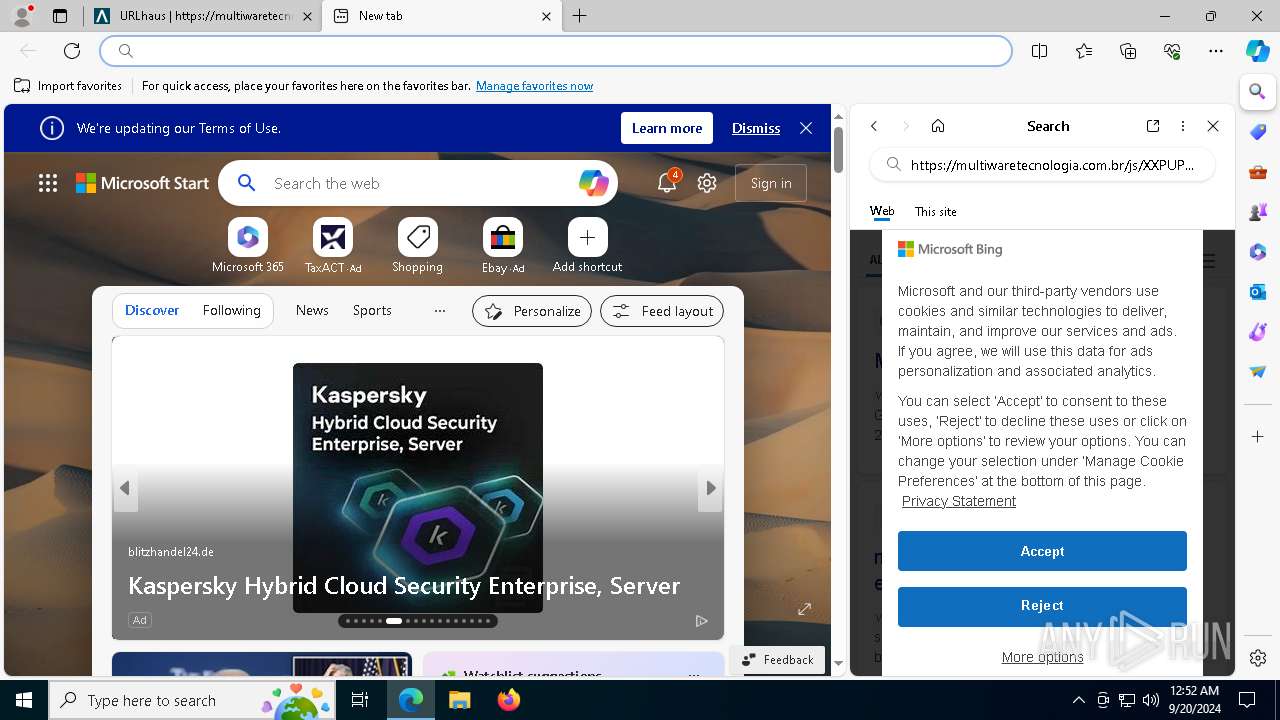This screenshot has height=720, width=1280.
Task: Add an app to the sidebar with the plus icon
Action: [x=1258, y=437]
